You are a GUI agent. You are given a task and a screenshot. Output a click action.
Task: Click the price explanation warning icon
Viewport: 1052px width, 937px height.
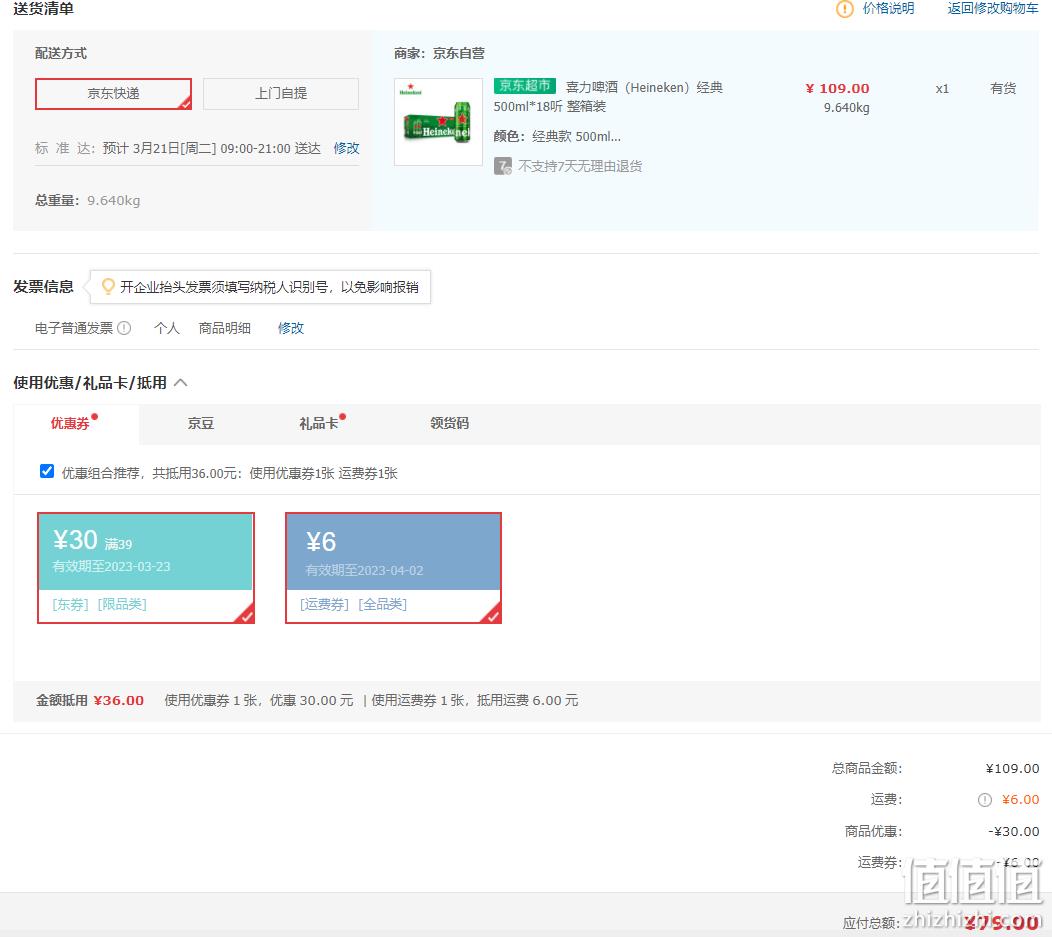[x=844, y=9]
